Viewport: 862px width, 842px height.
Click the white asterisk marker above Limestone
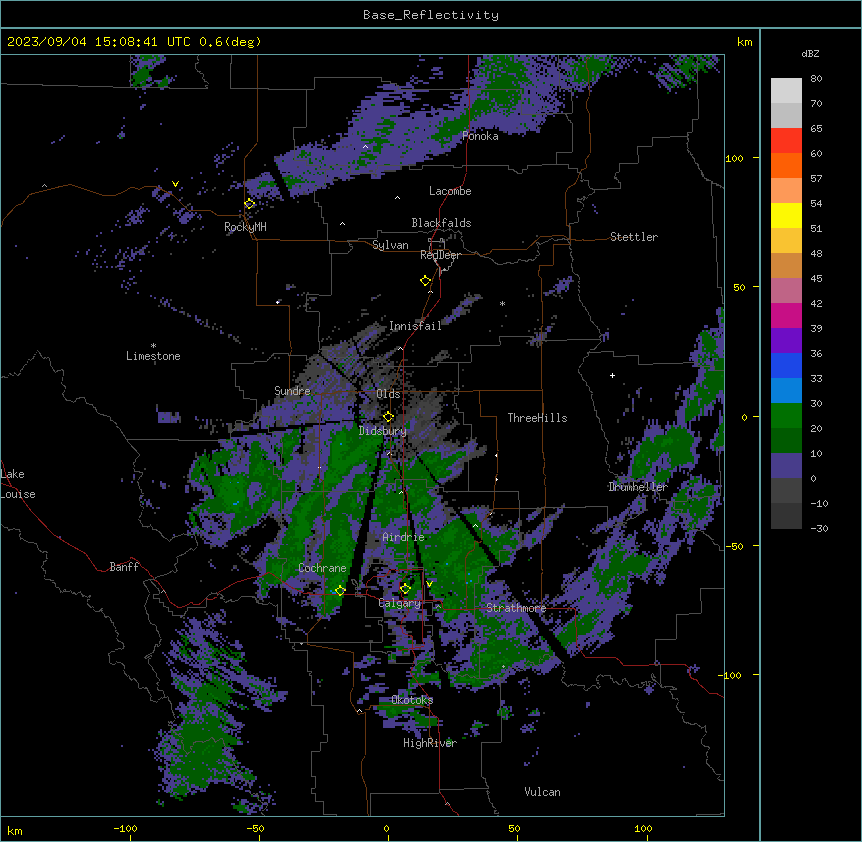pos(153,346)
